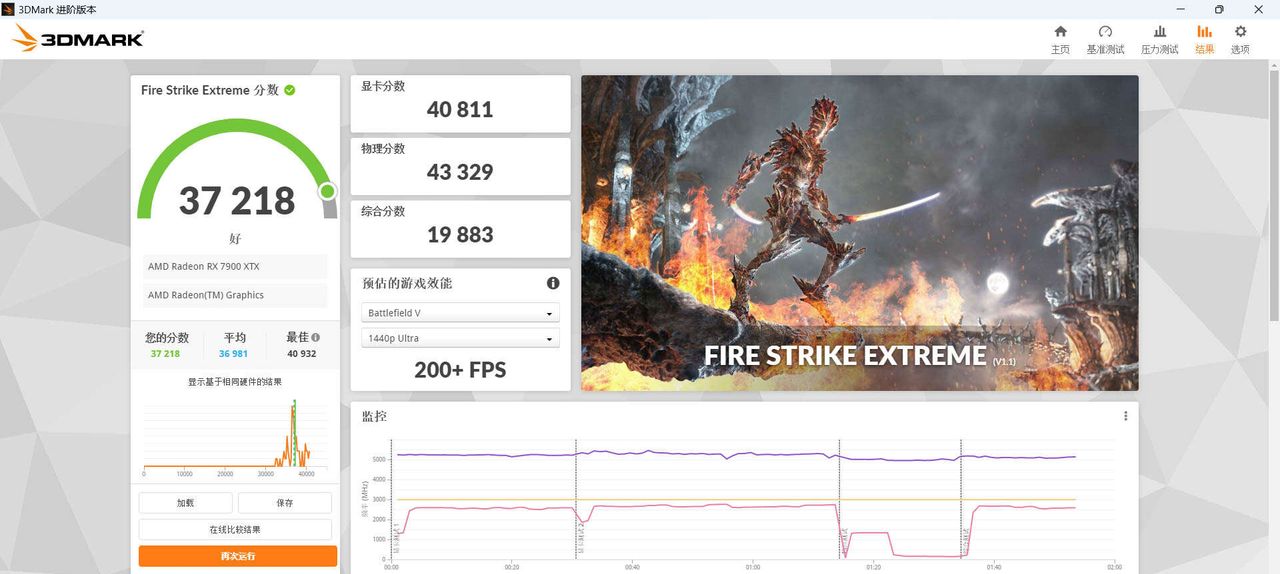The width and height of the screenshot is (1280, 574).
Task: Click the green validity check beside Fire Strike Extreme
Action: [290, 90]
